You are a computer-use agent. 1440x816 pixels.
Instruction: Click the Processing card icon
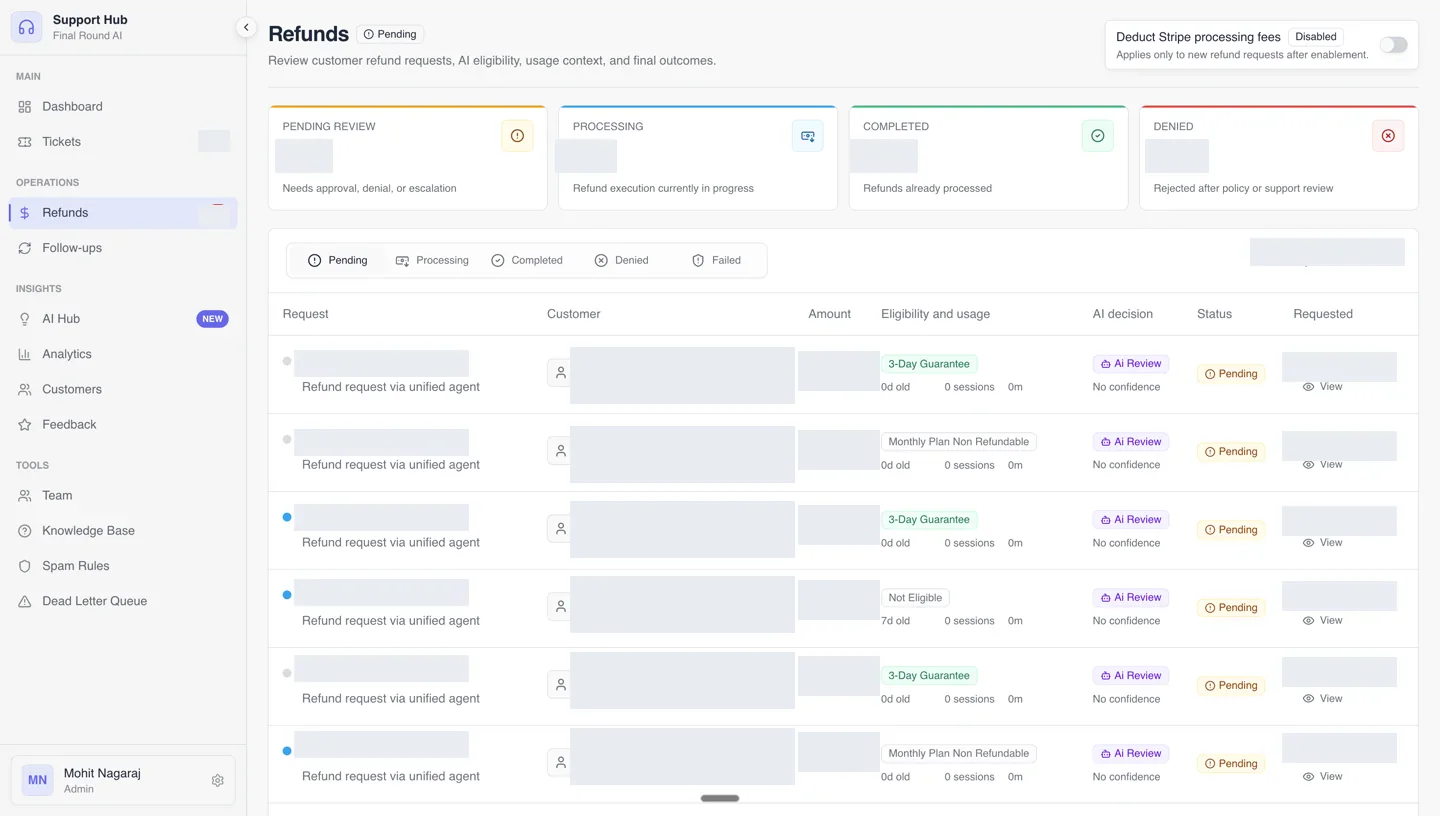tap(808, 136)
